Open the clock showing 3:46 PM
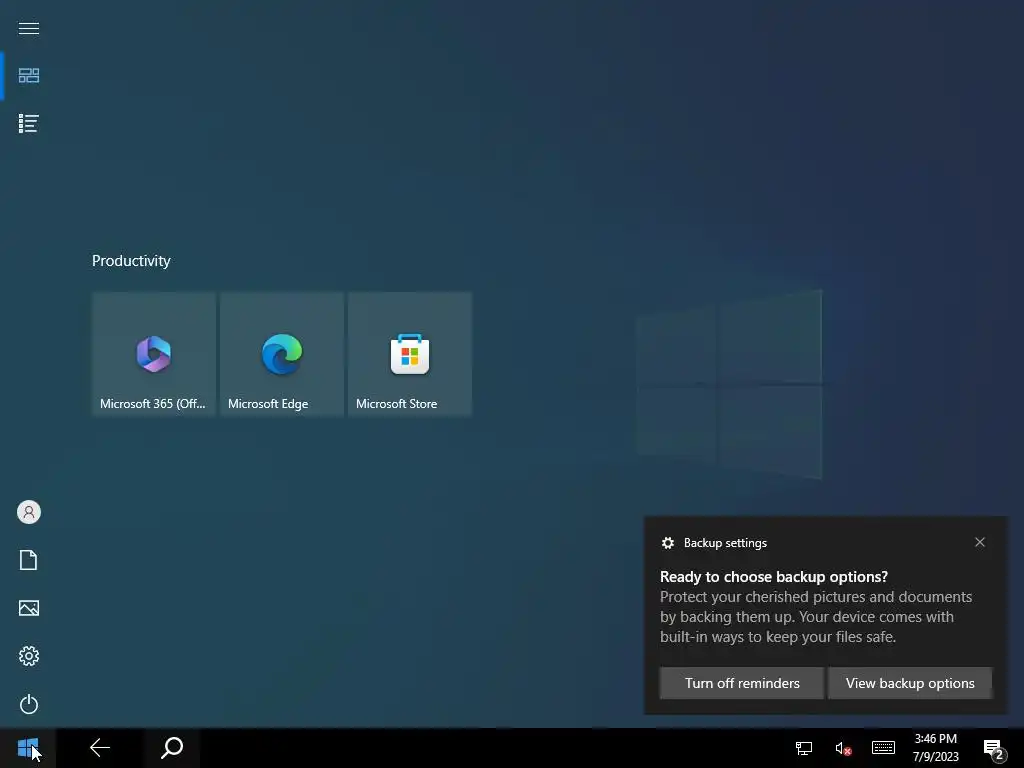 coord(935,748)
